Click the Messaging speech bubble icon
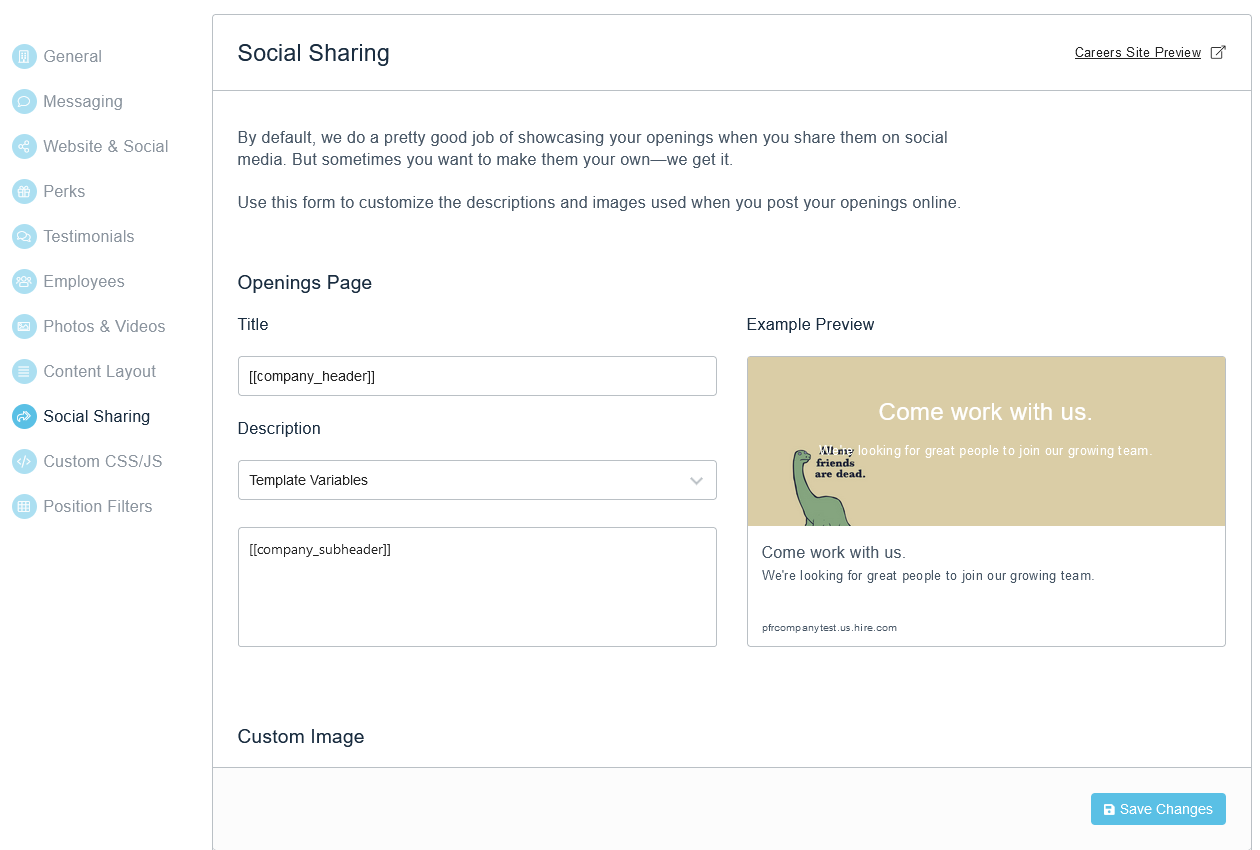The image size is (1260, 850). coord(24,101)
